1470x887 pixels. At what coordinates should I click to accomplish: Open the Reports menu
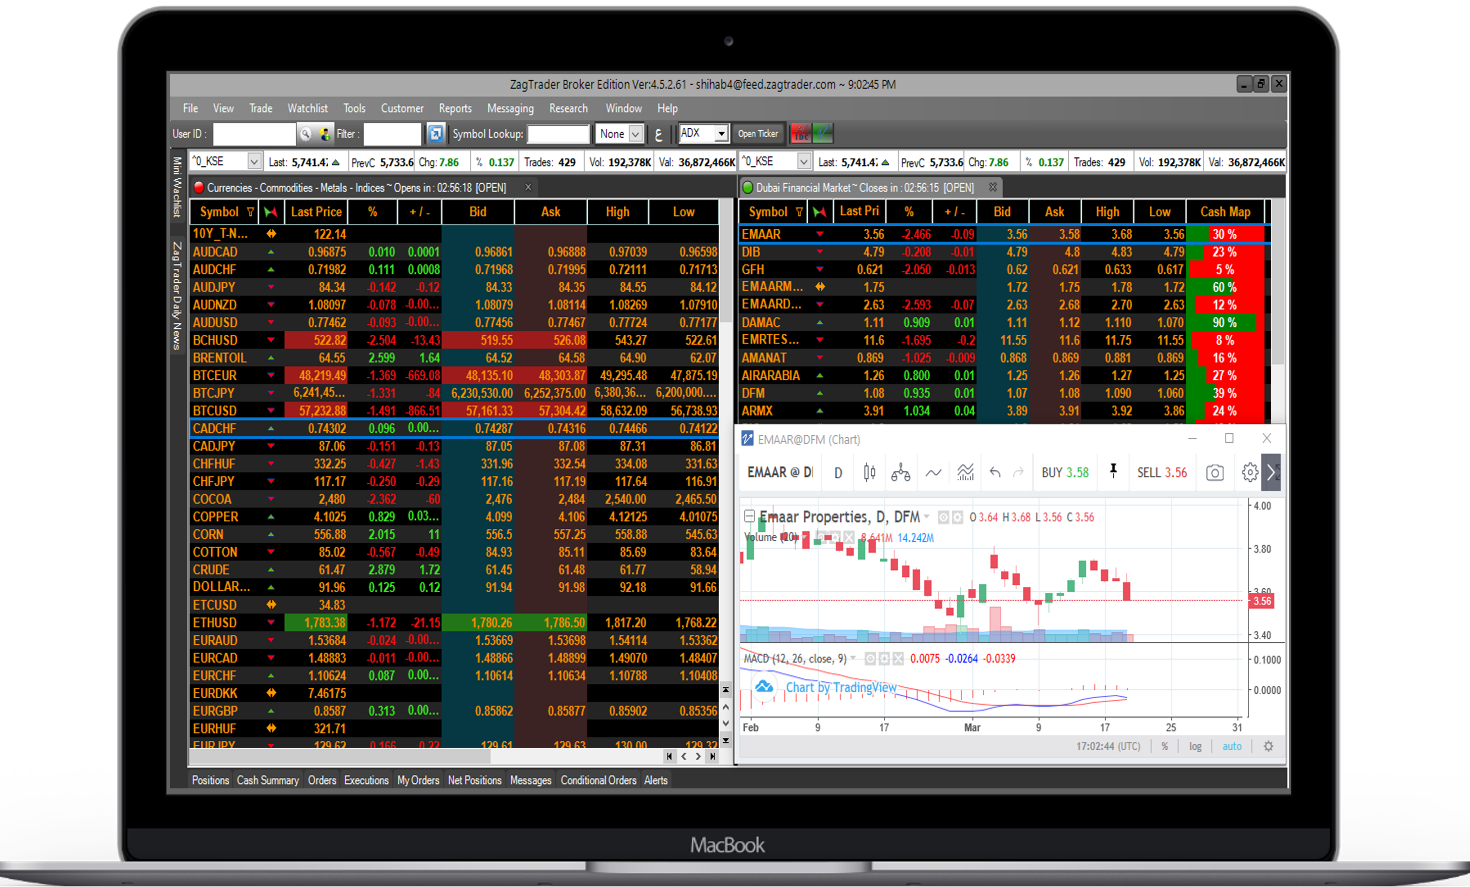pyautogui.click(x=455, y=108)
